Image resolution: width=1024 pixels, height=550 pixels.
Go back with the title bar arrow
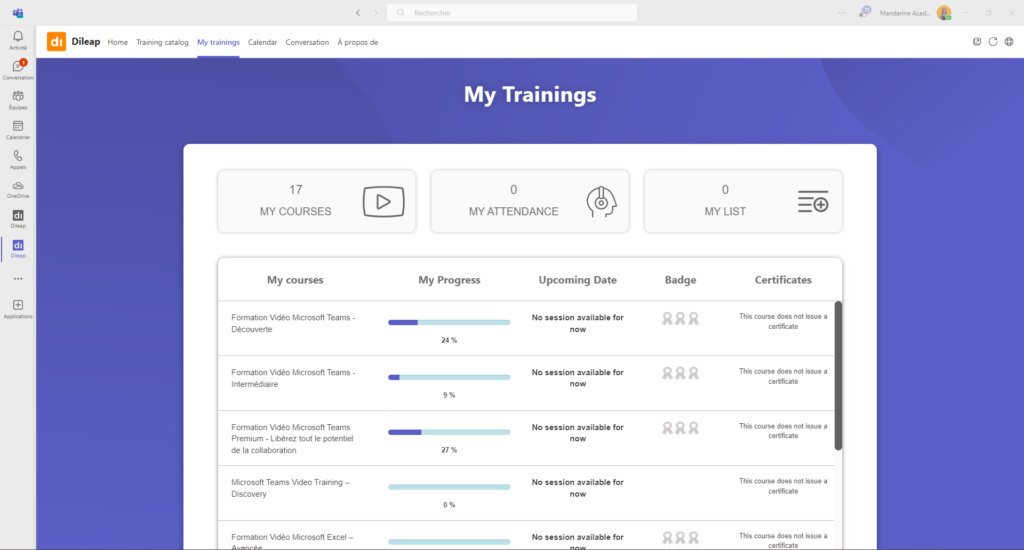[358, 12]
